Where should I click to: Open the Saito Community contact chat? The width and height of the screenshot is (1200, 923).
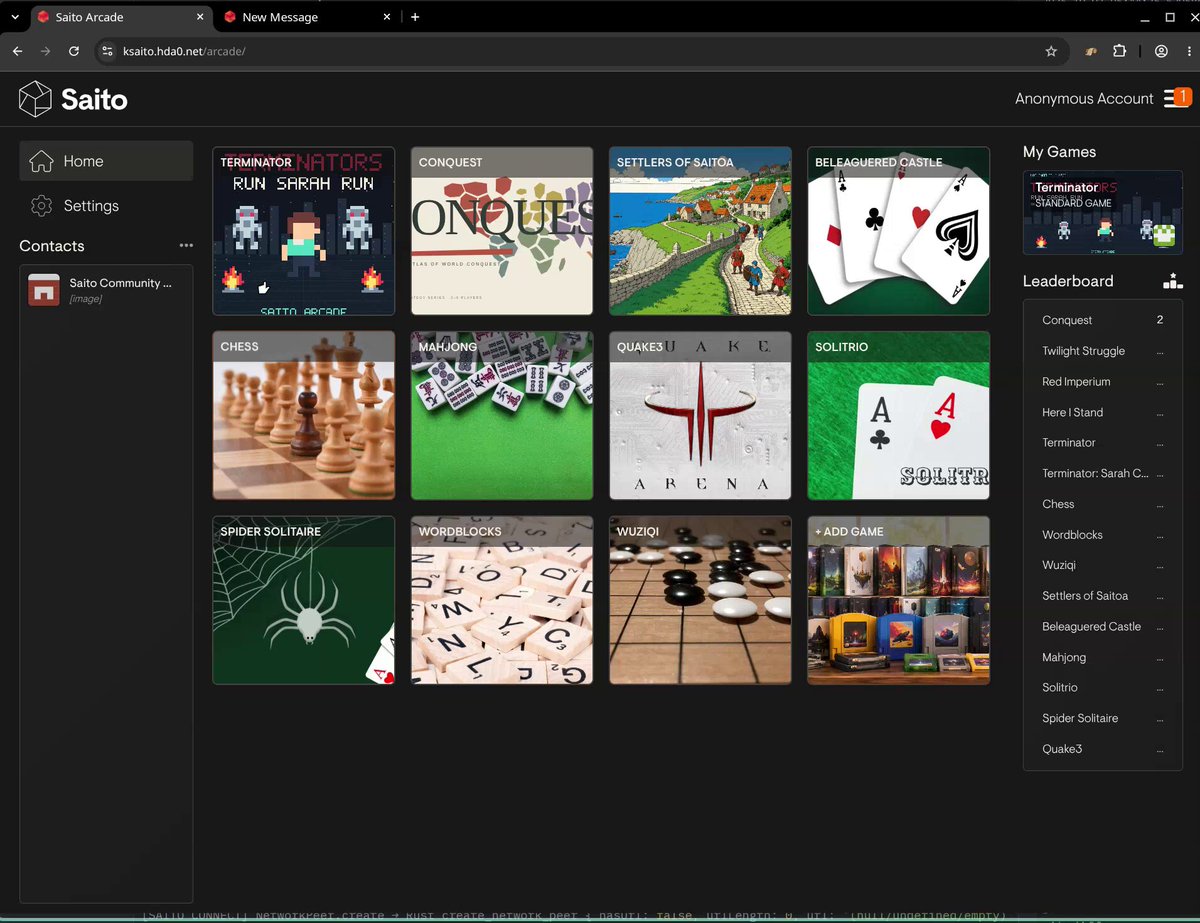coord(106,290)
